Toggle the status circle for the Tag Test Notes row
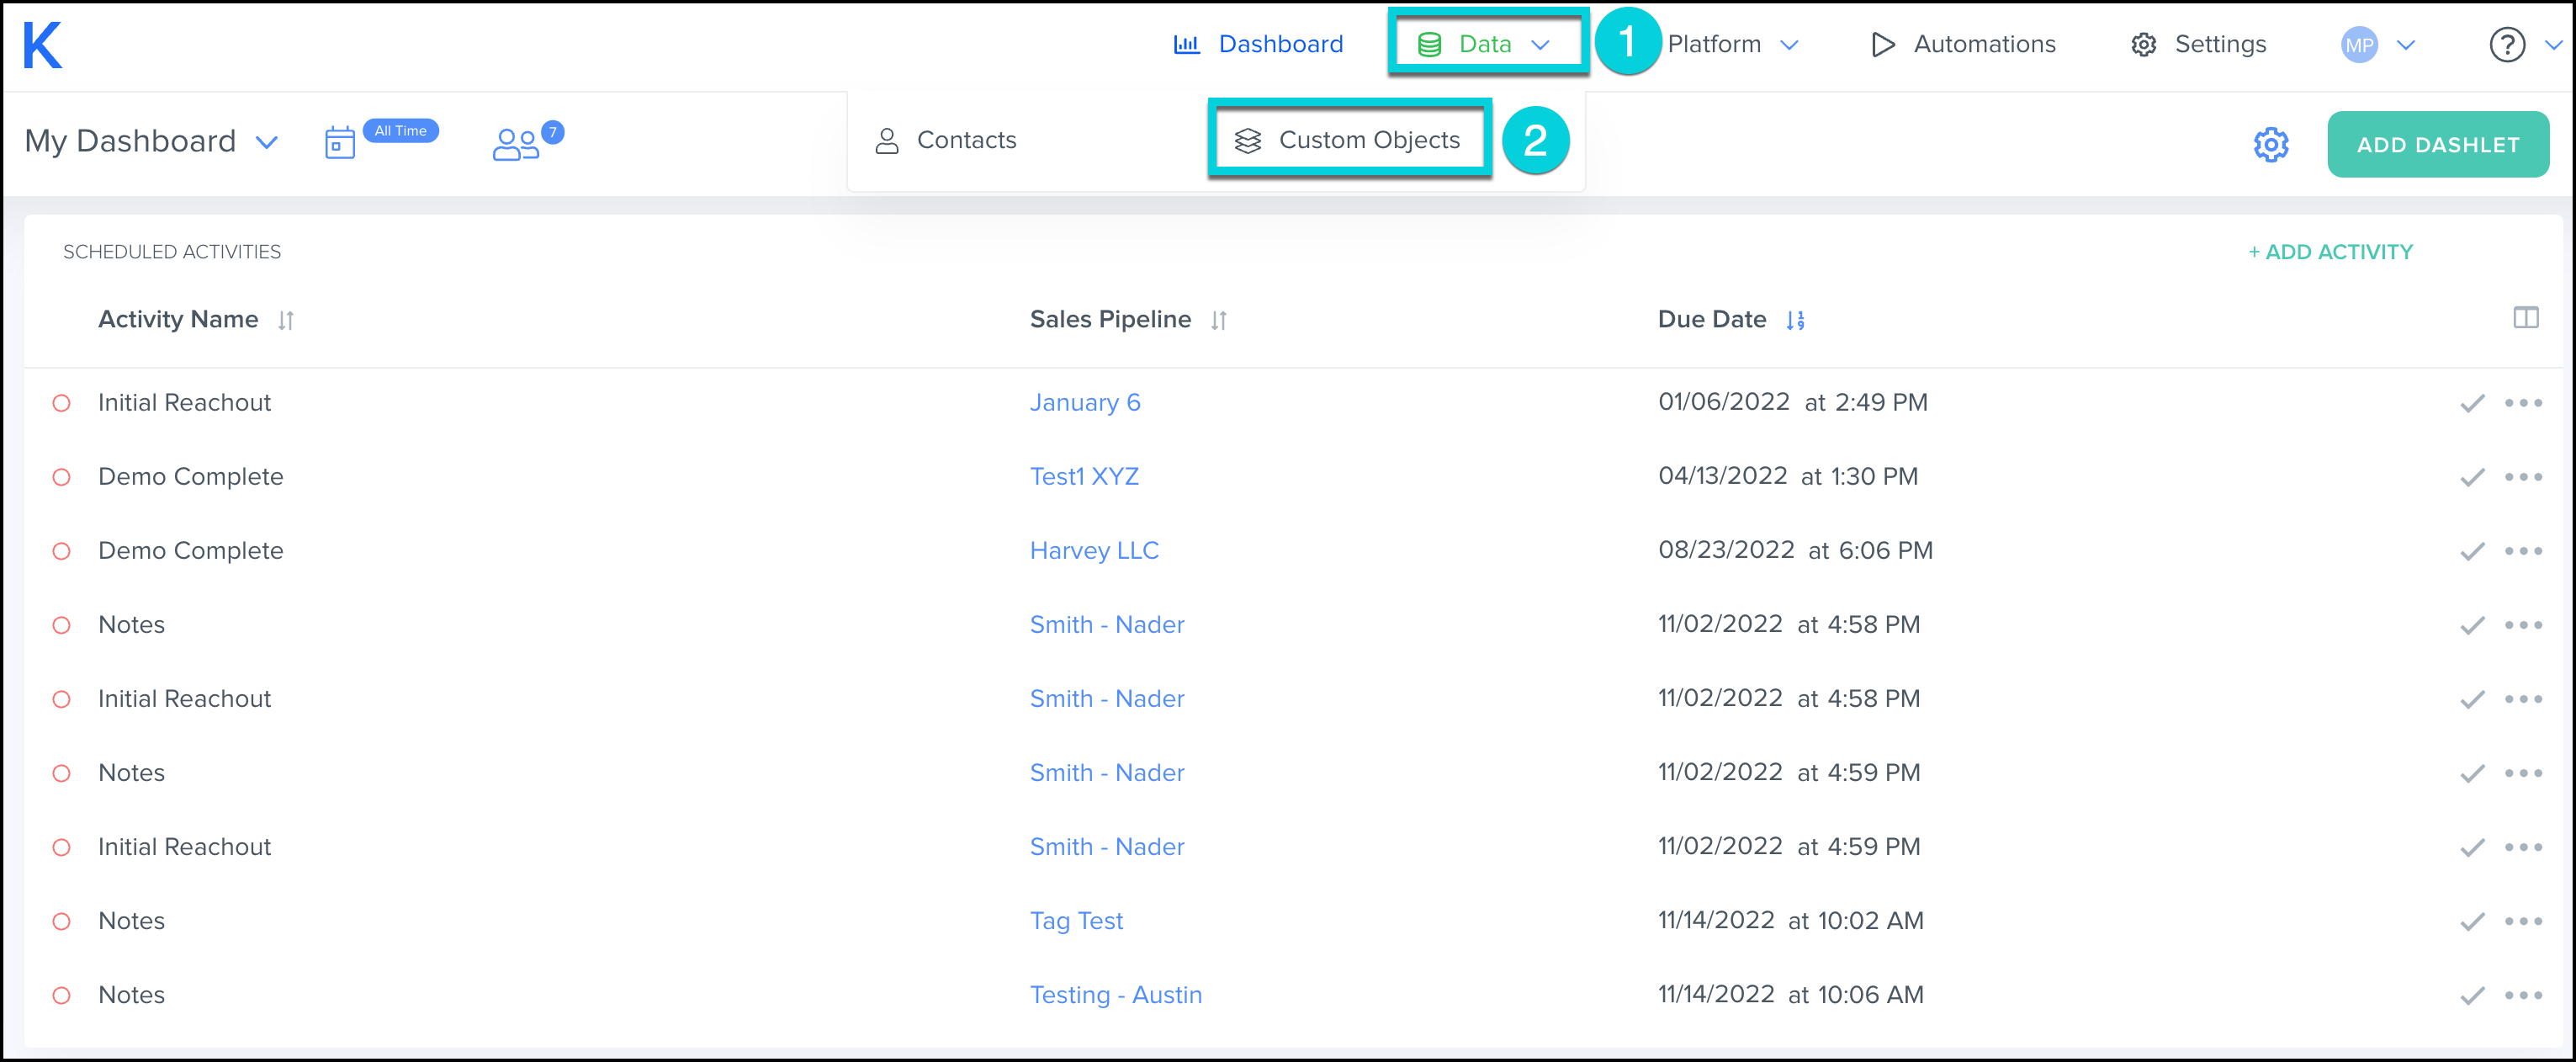Viewport: 2576px width, 1062px height. coord(62,921)
